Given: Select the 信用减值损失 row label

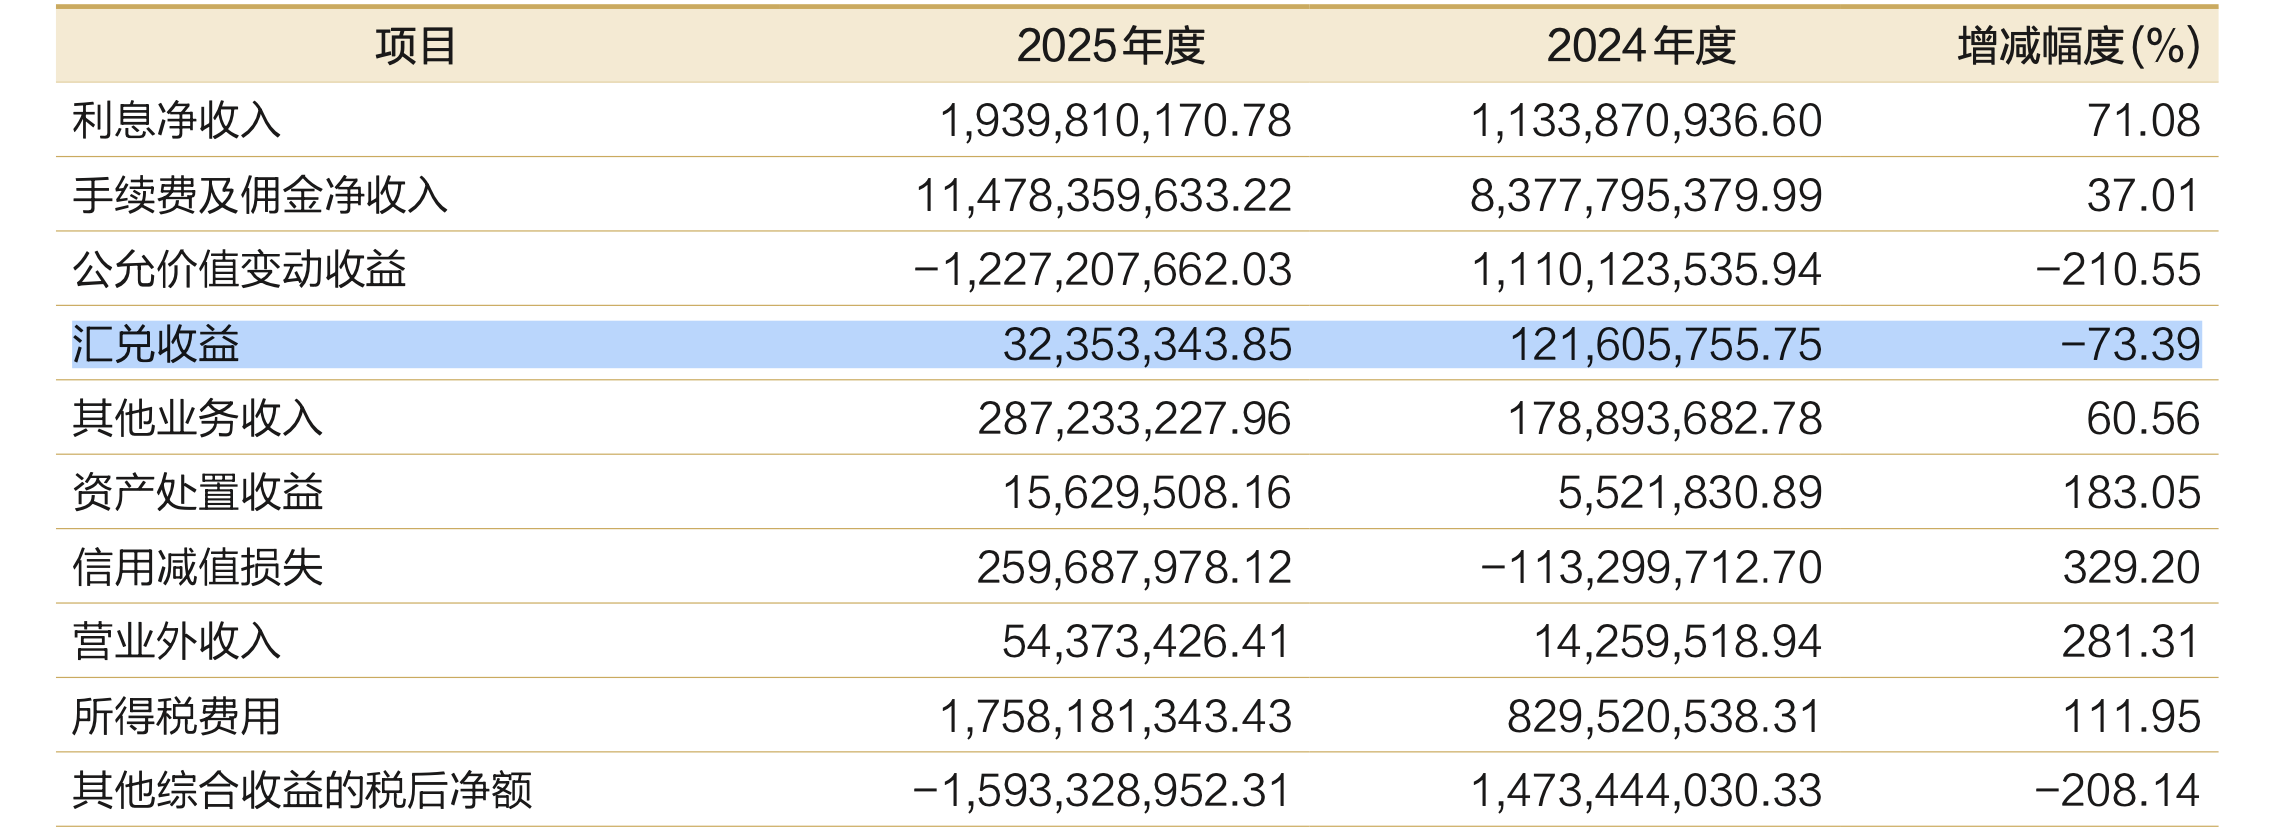Looking at the screenshot, I should (197, 567).
